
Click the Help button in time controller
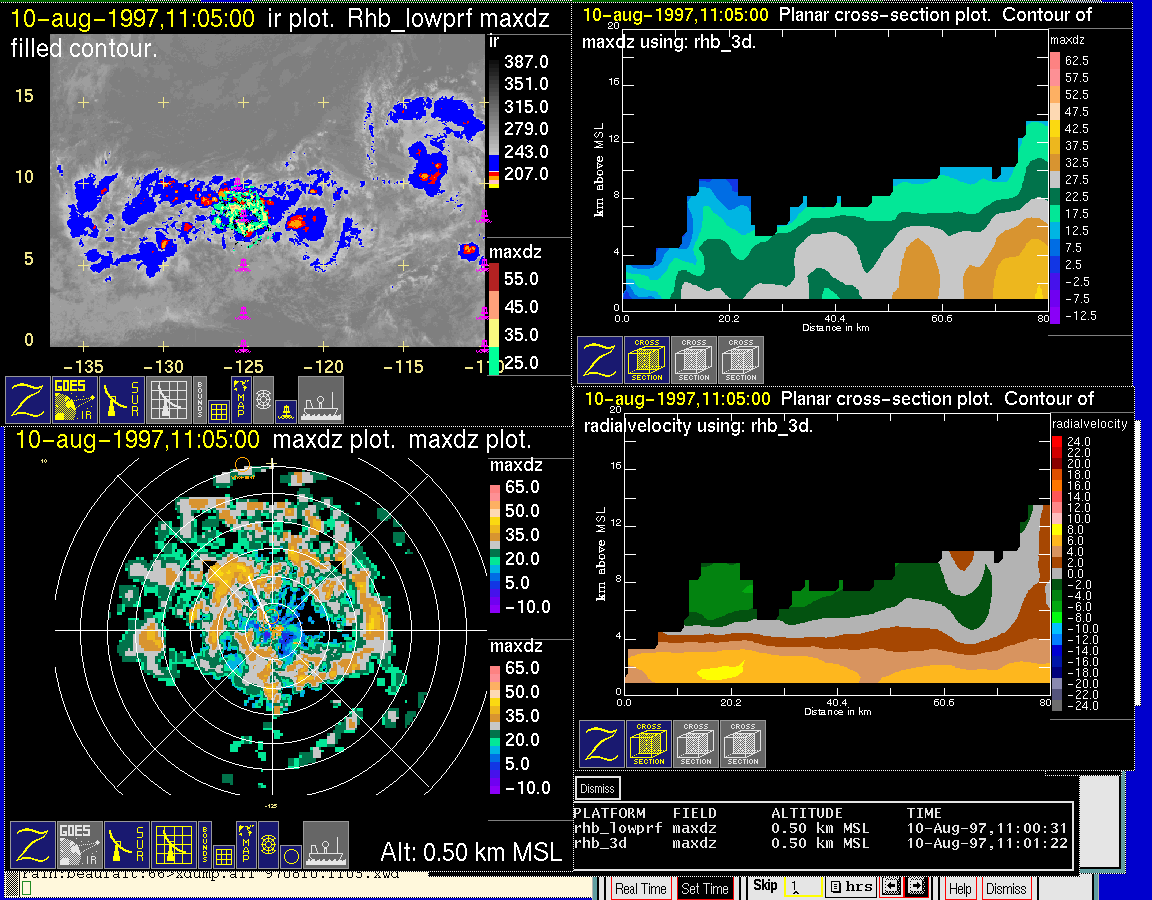960,888
